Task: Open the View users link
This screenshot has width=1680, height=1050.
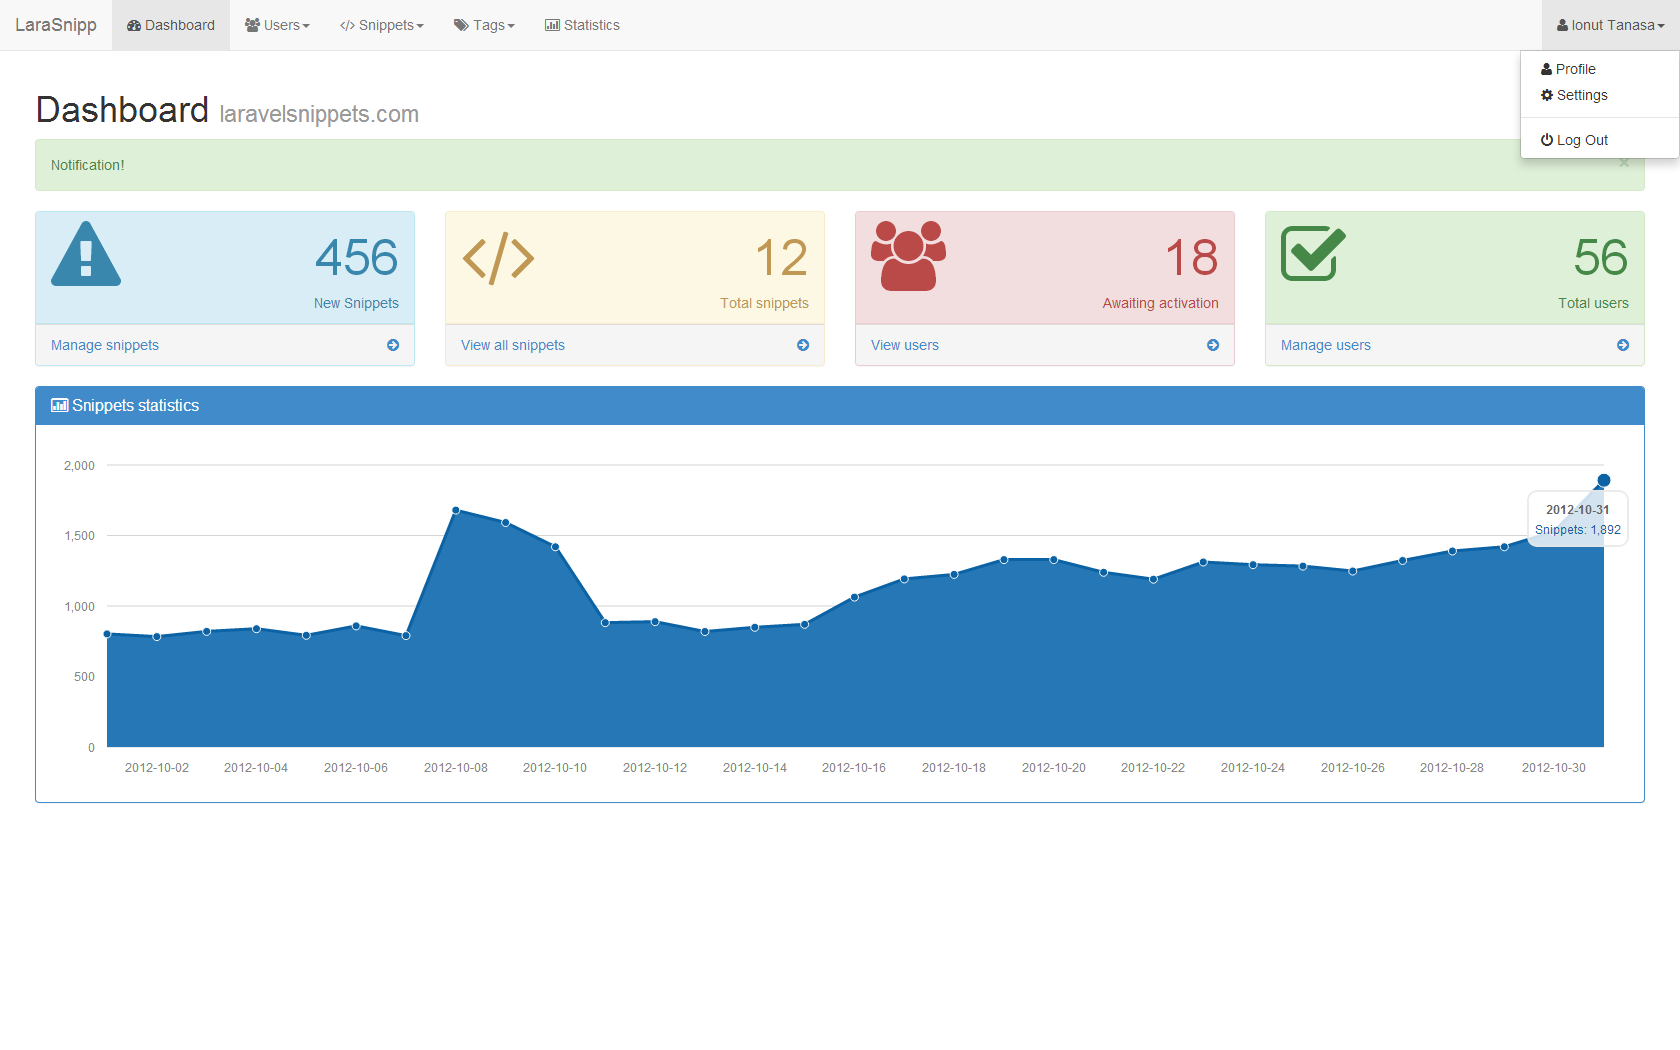Action: click(905, 345)
